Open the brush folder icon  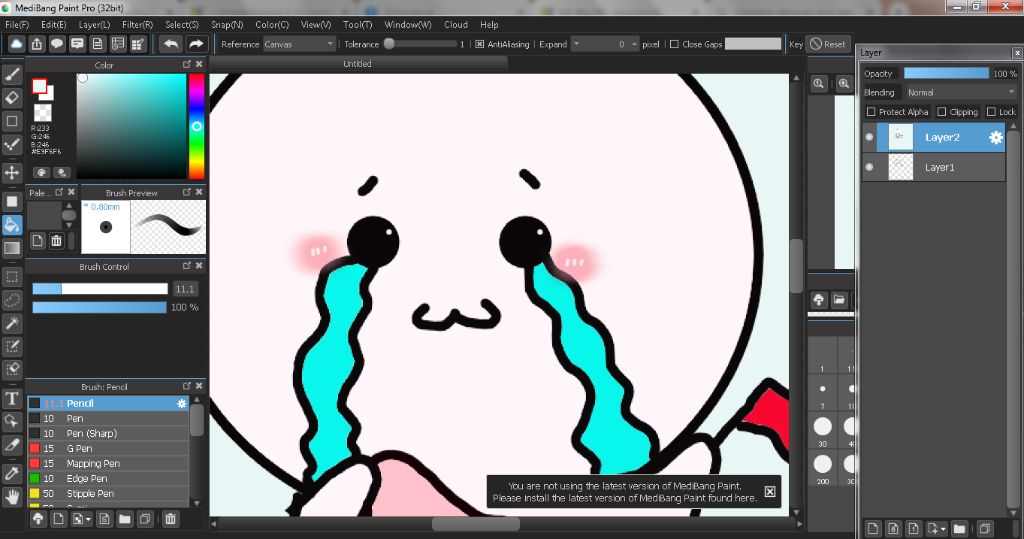[x=124, y=519]
